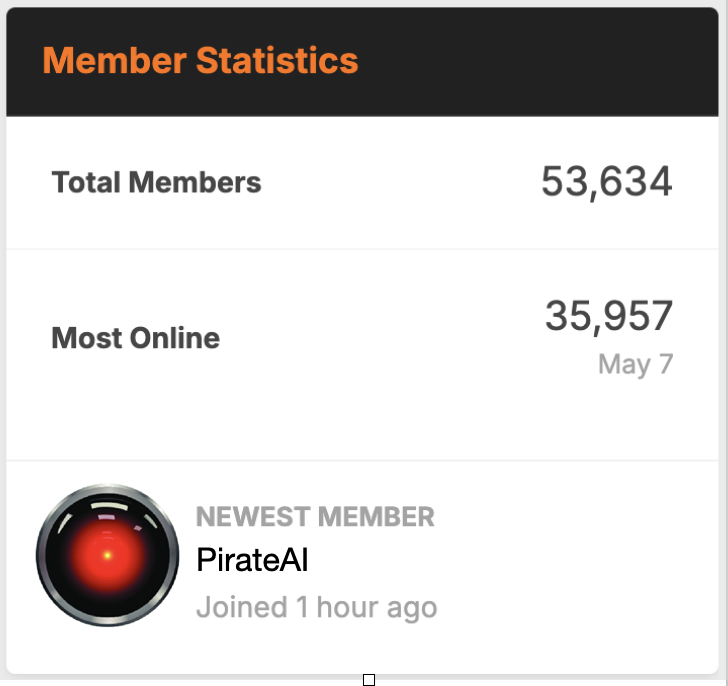Open the PirateAI member profile link

252,560
